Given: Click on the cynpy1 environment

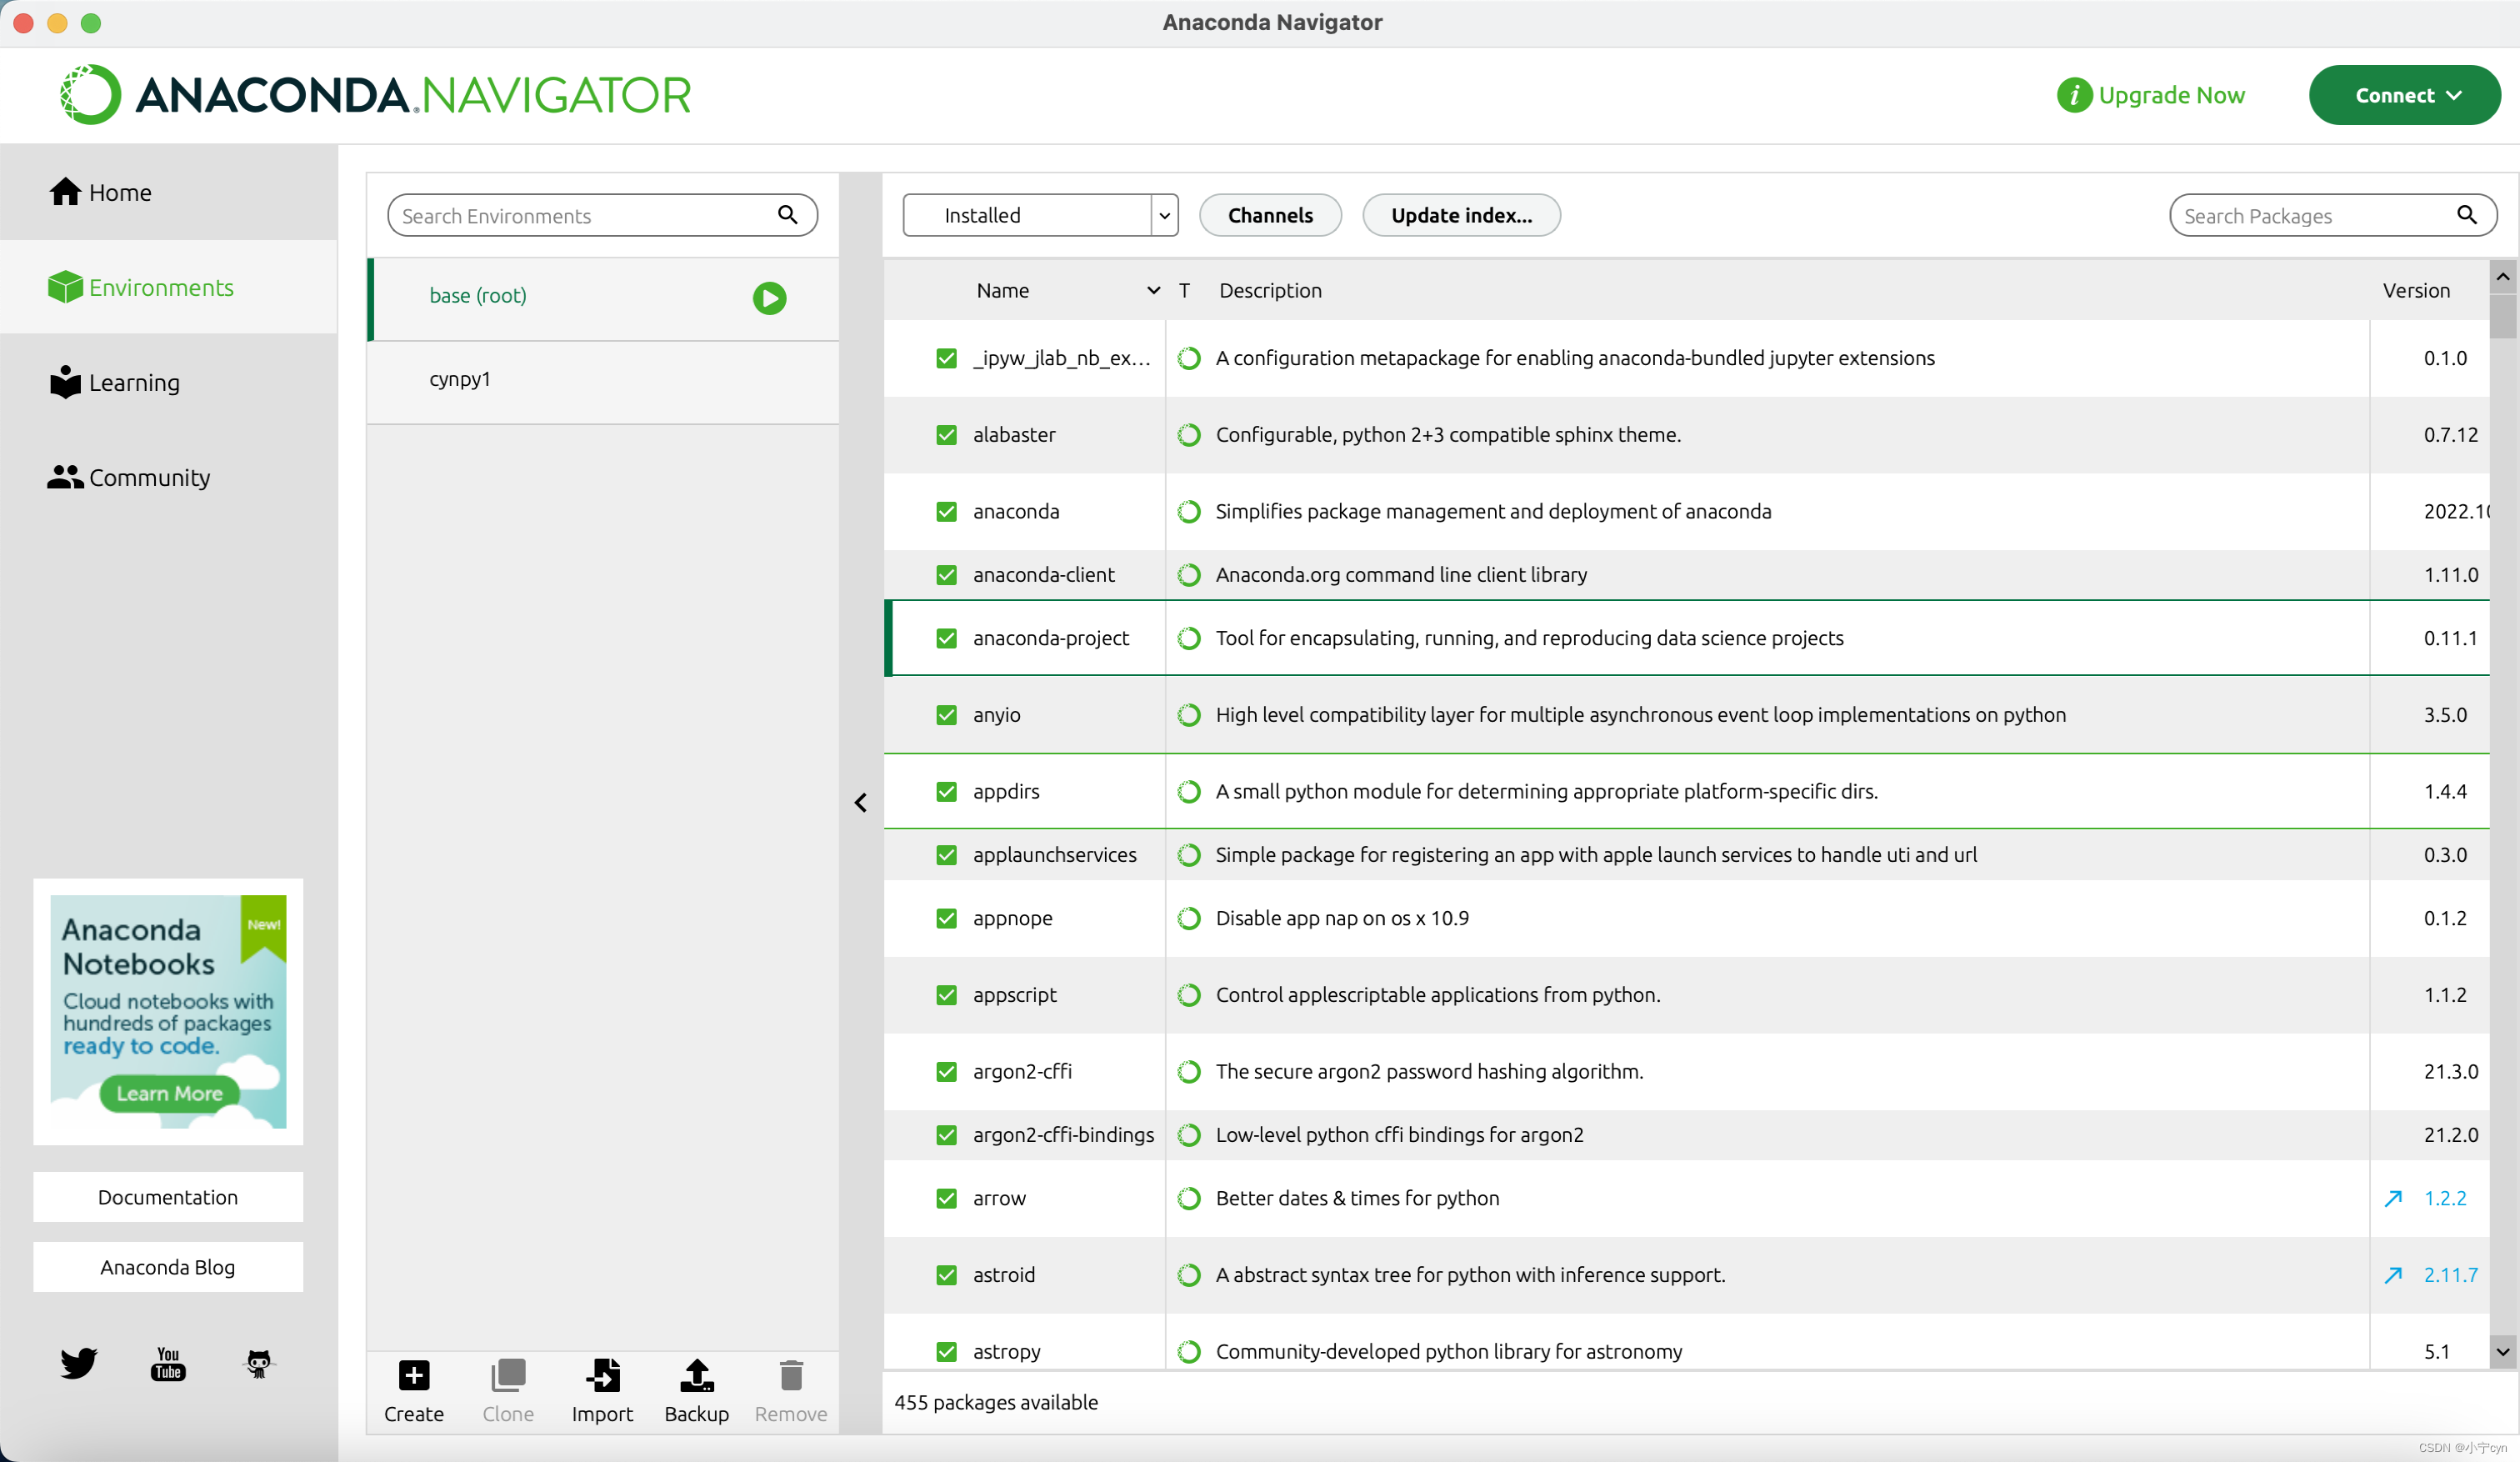Looking at the screenshot, I should pos(459,378).
